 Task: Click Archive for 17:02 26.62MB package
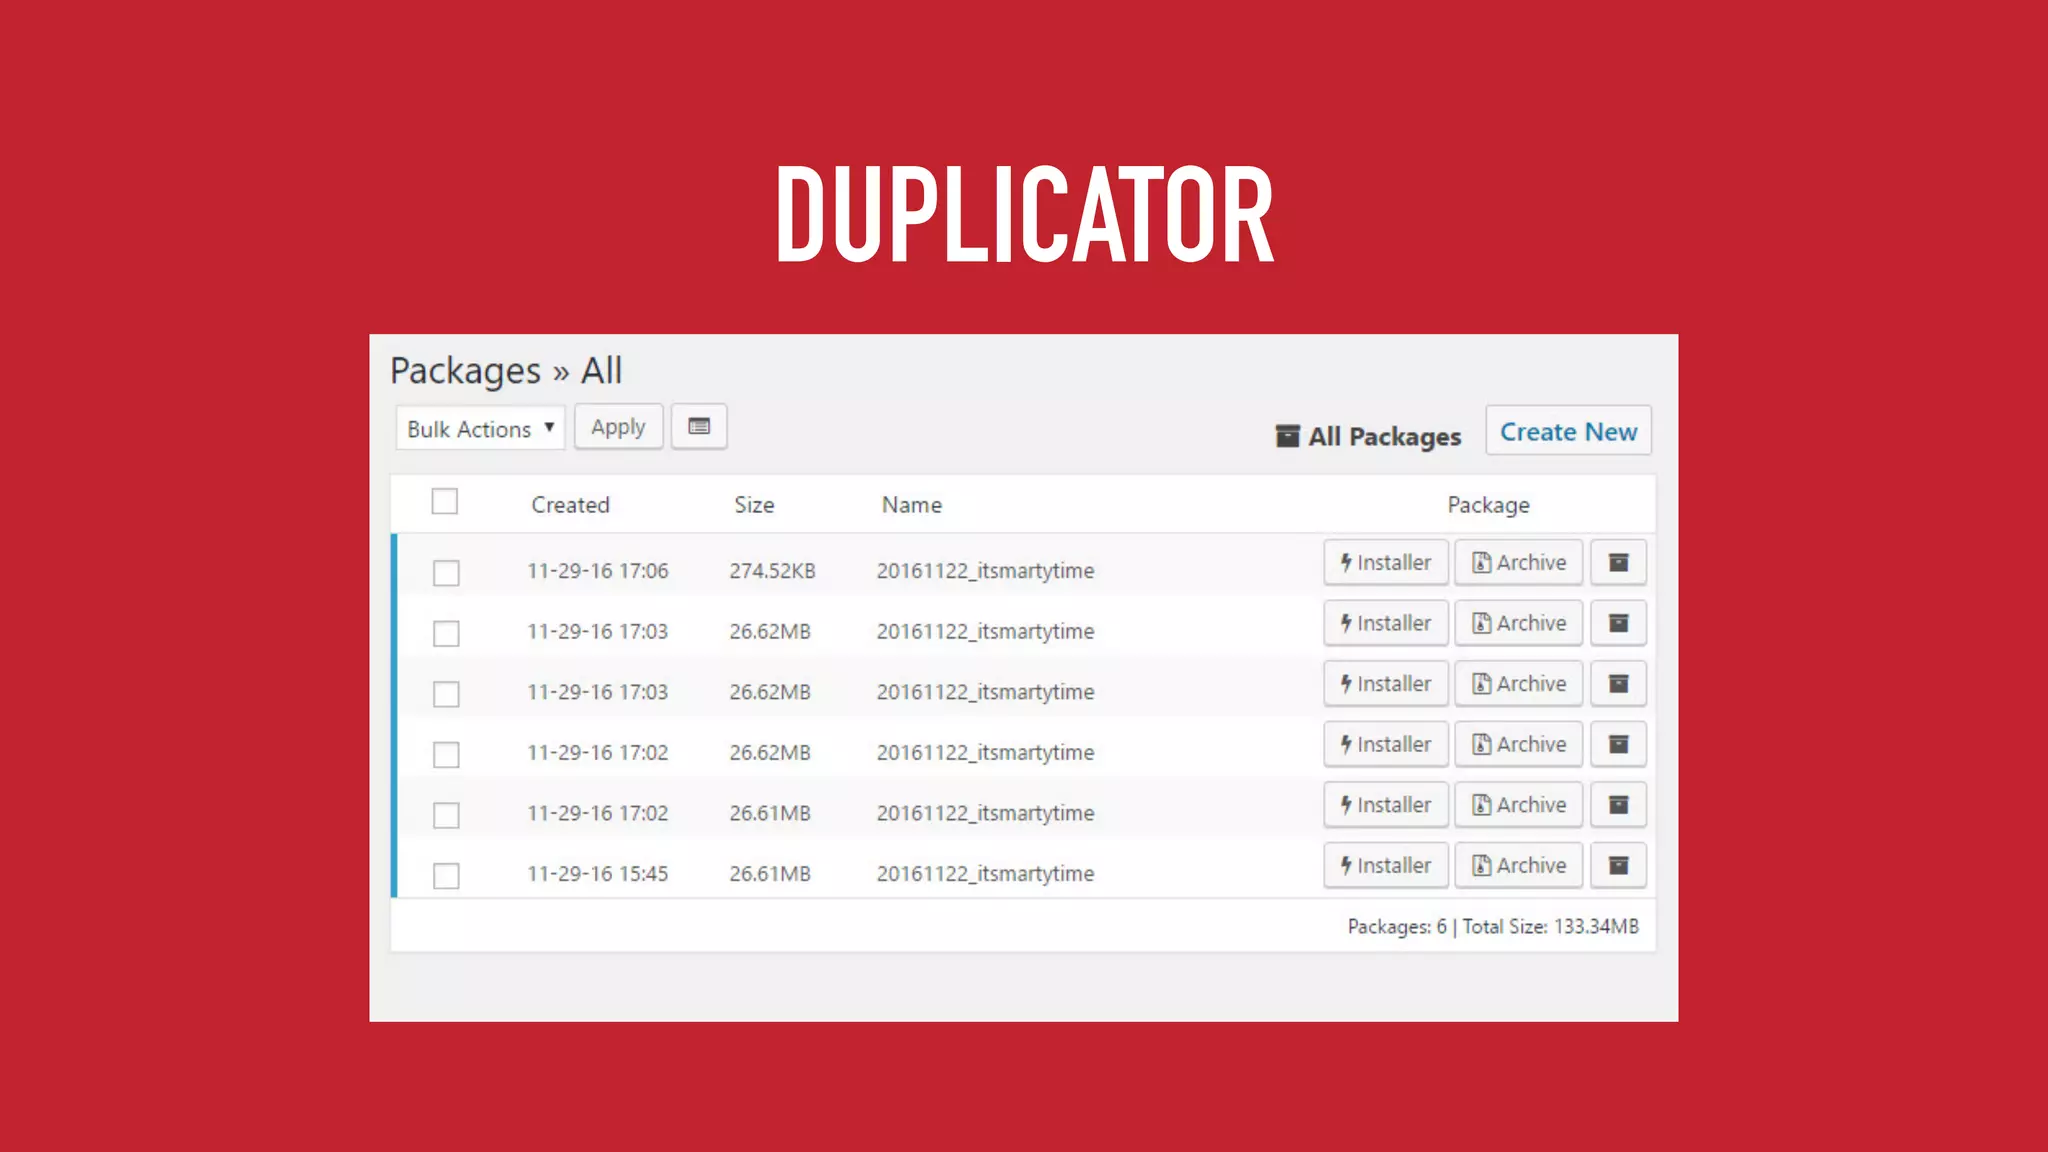click(1518, 744)
